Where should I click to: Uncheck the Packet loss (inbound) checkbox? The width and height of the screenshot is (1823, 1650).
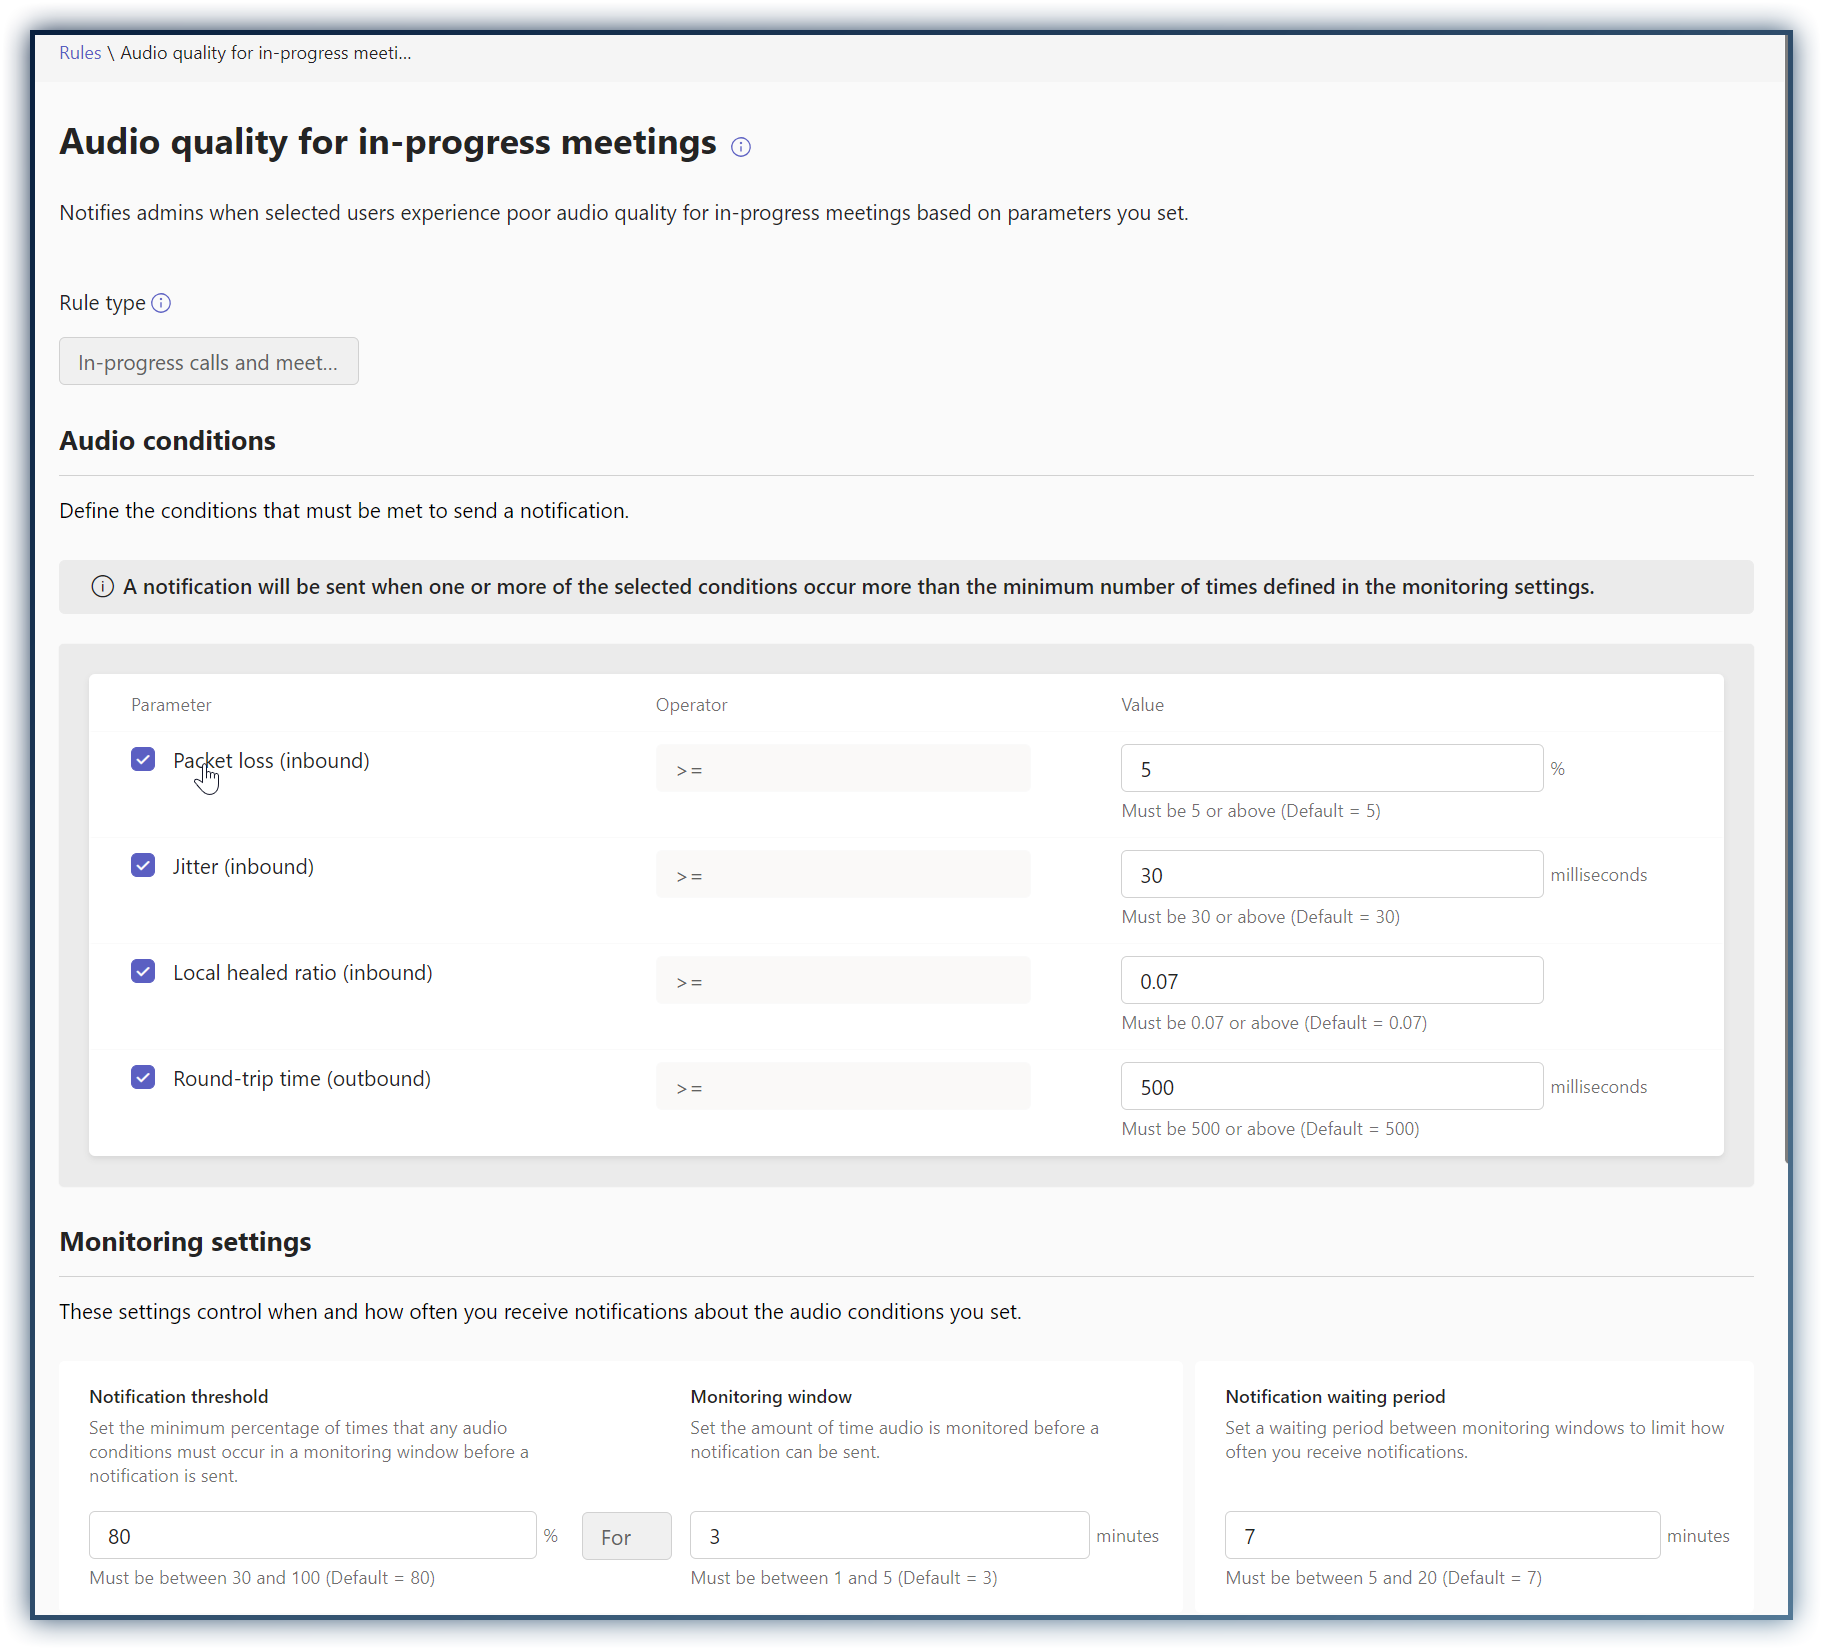coord(143,760)
